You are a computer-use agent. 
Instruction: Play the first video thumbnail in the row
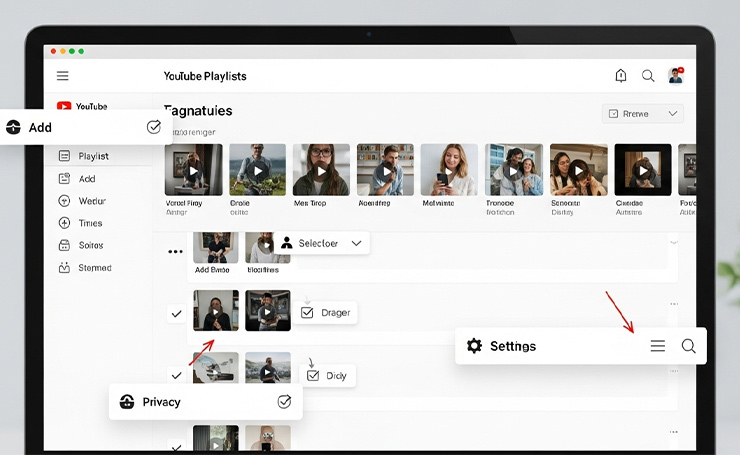coord(194,171)
